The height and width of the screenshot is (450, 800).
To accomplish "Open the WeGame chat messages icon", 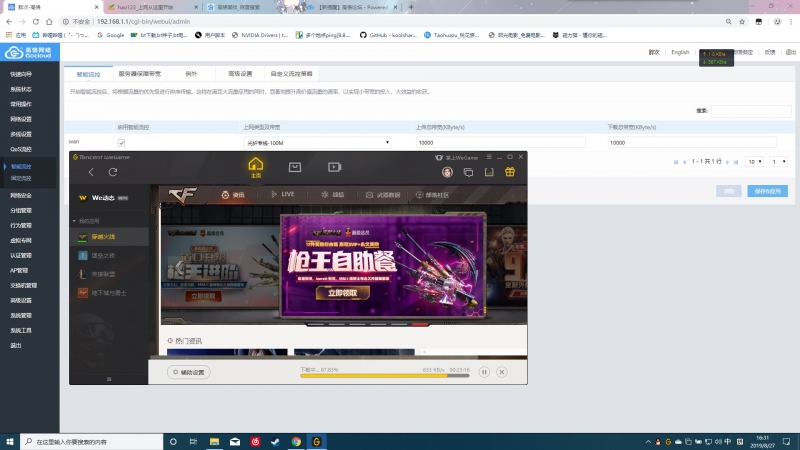I will (468, 172).
